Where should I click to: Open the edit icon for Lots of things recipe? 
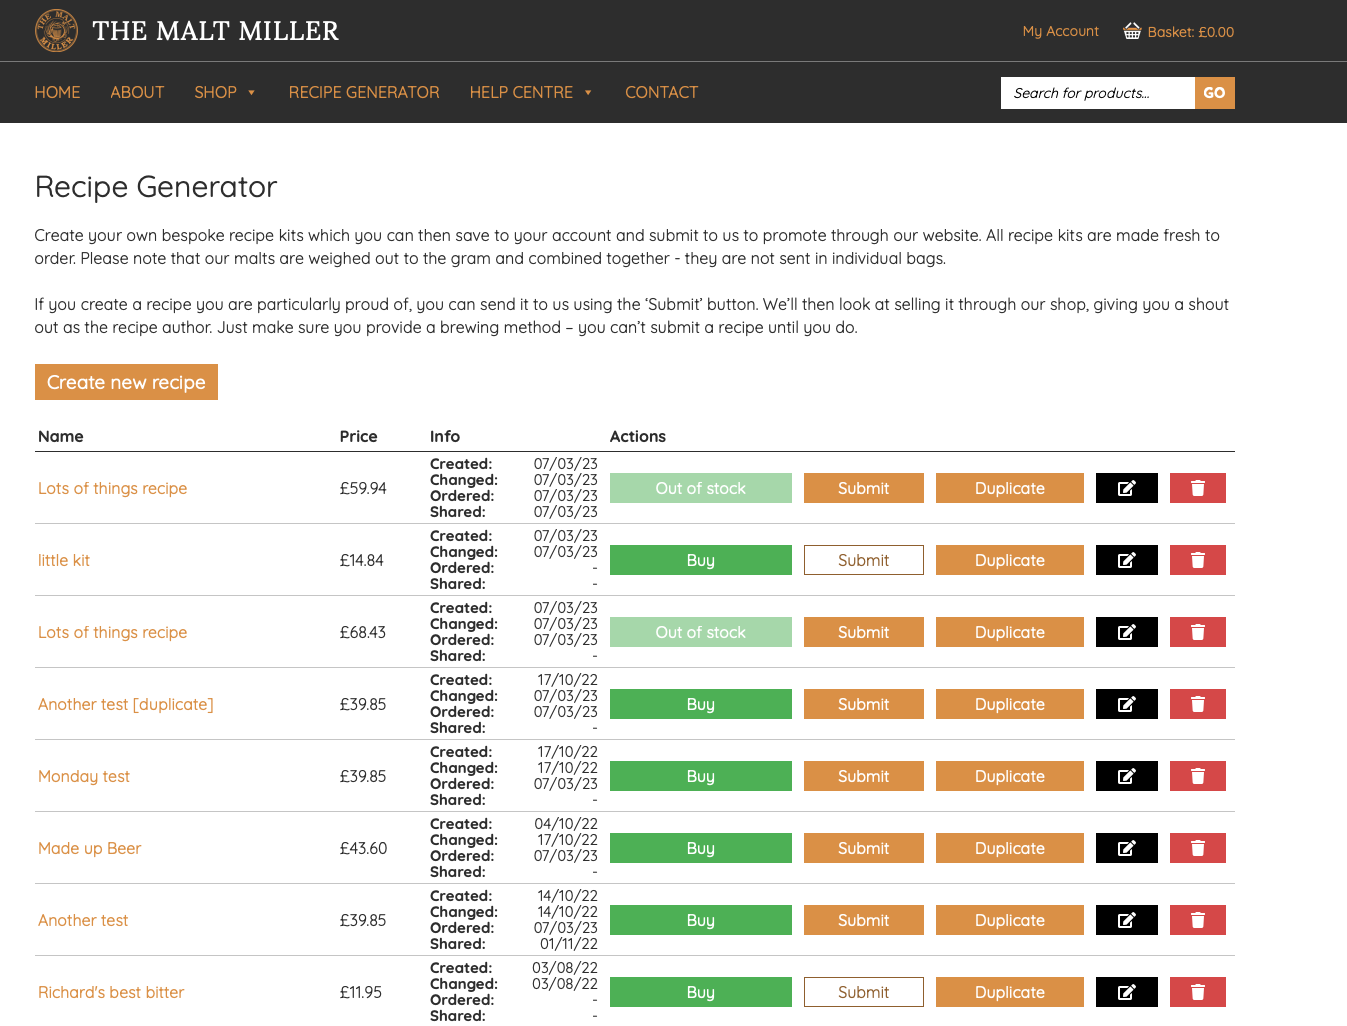point(1126,488)
